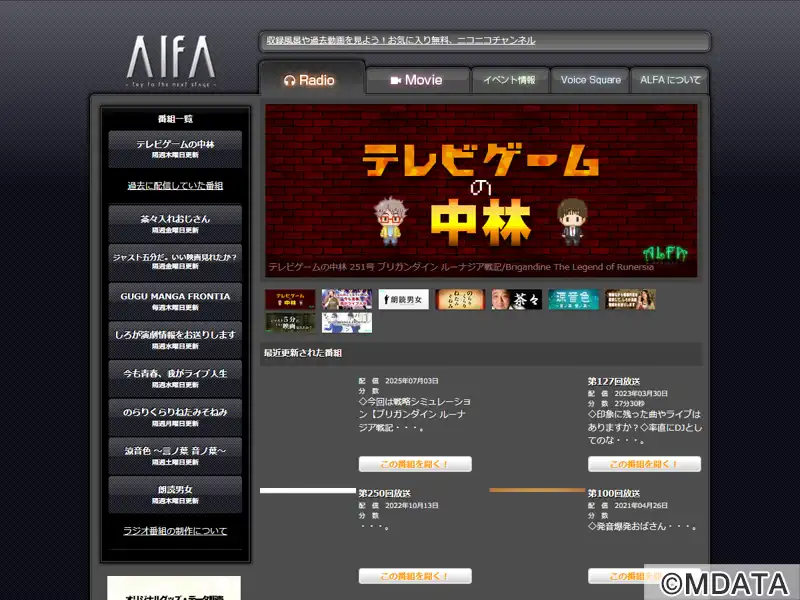Click the dark green 5分 映画 thumbnail
Image resolution: width=800 pixels, height=600 pixels.
(x=290, y=322)
